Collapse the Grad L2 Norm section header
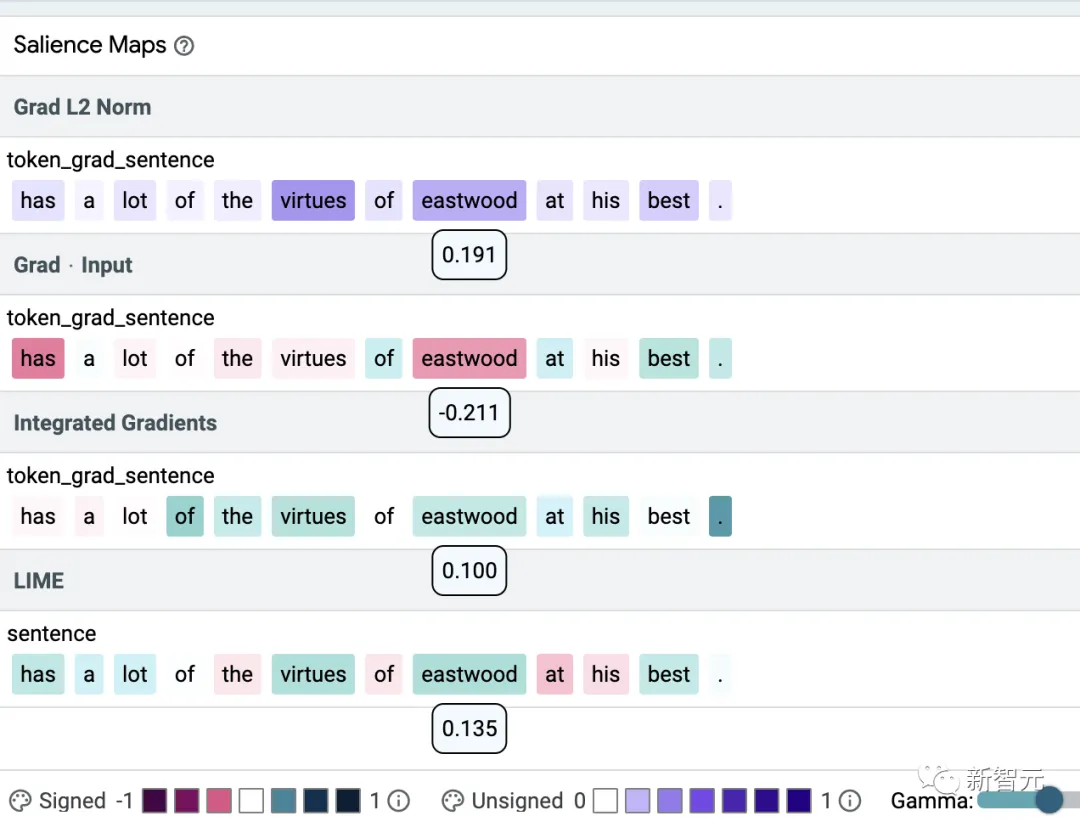 (82, 107)
